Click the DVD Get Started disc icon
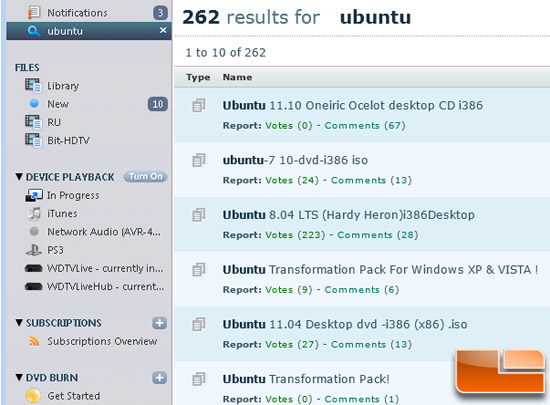The width and height of the screenshot is (550, 405). click(x=33, y=396)
